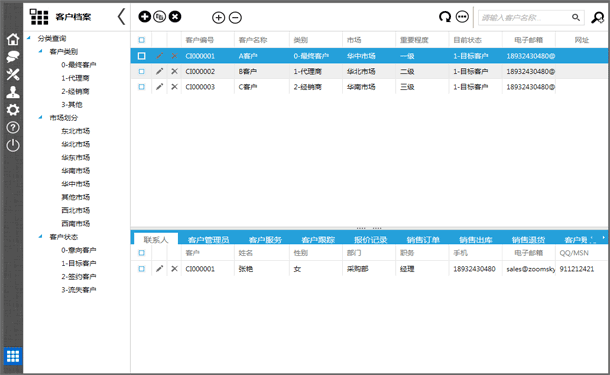Filter by 2-经销商 category
This screenshot has width=610, height=375.
[x=75, y=91]
